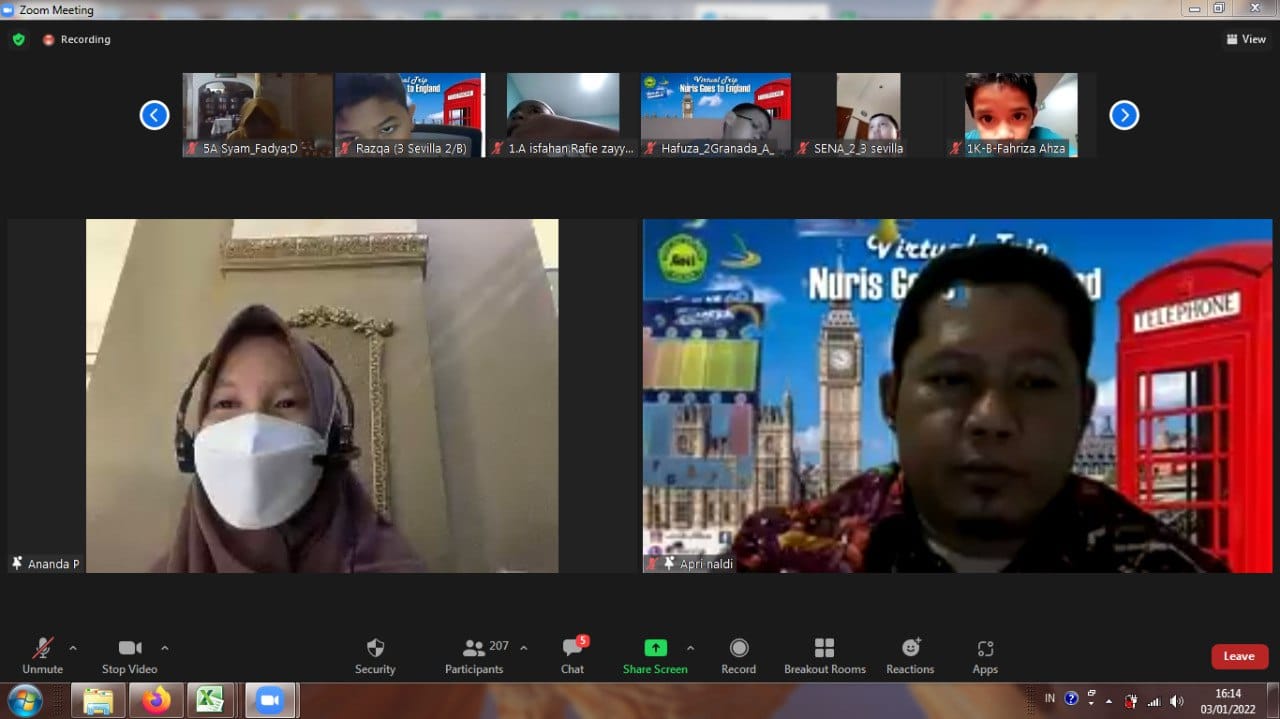The width and height of the screenshot is (1280, 719).
Task: Click the red Leave button
Action: click(x=1239, y=656)
